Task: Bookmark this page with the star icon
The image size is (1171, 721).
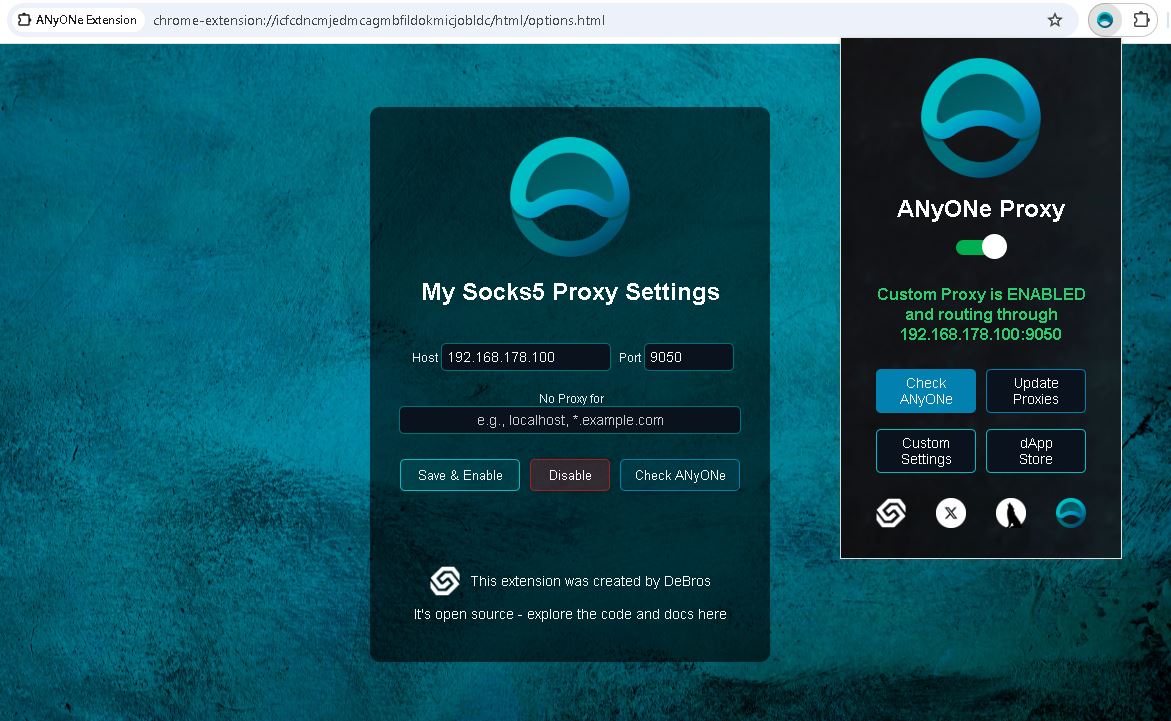Action: [x=1054, y=20]
